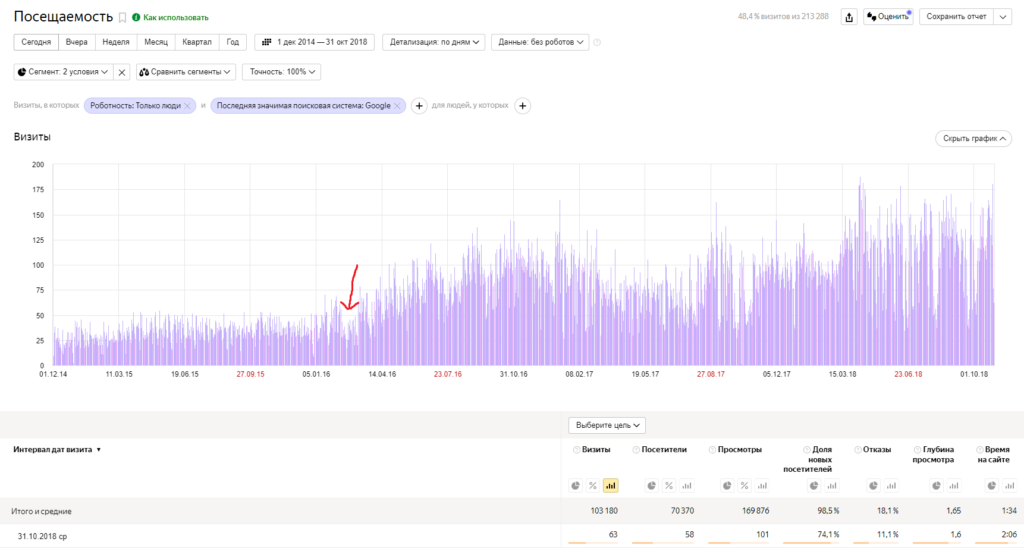Select the Квартал period tab

tap(197, 42)
